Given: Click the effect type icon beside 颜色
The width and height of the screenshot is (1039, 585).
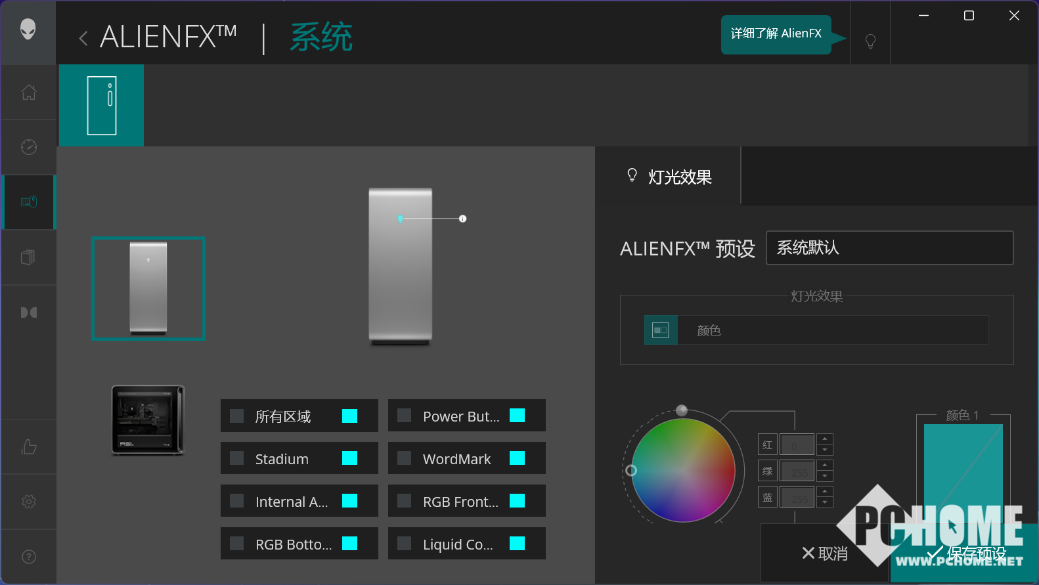Looking at the screenshot, I should (661, 330).
